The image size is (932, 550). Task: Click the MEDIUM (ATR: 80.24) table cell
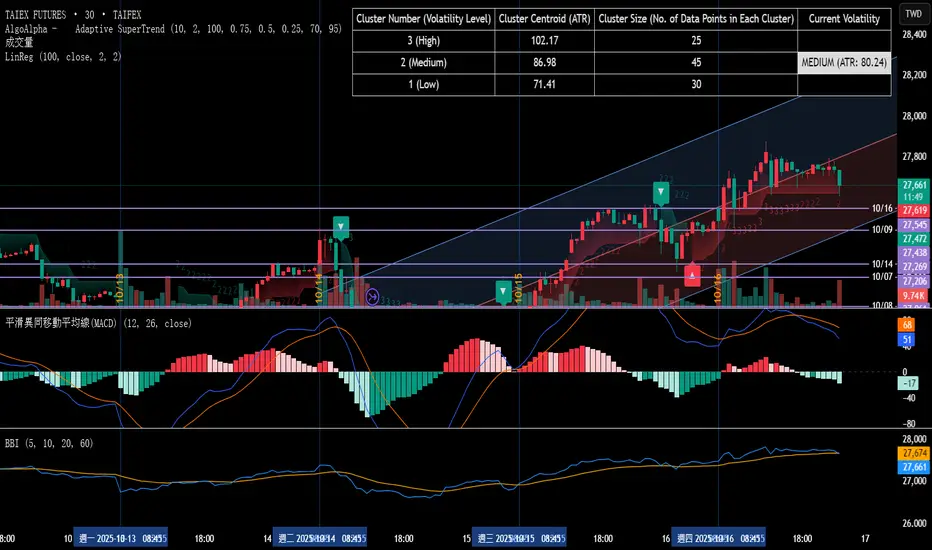(x=844, y=62)
